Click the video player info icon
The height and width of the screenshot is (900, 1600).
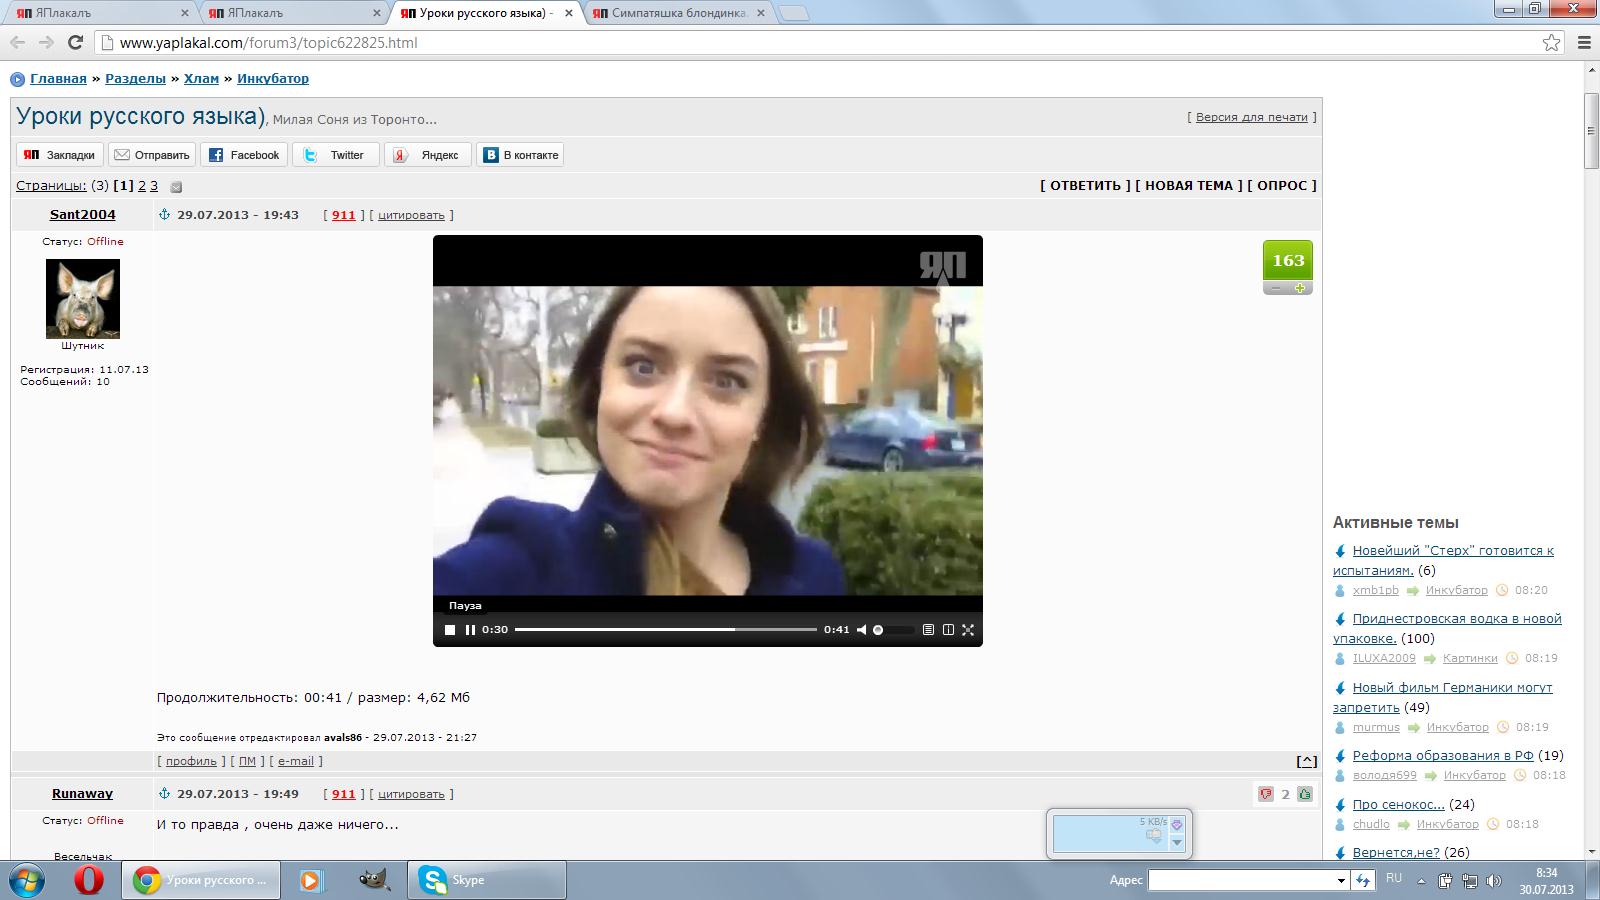[x=948, y=630]
